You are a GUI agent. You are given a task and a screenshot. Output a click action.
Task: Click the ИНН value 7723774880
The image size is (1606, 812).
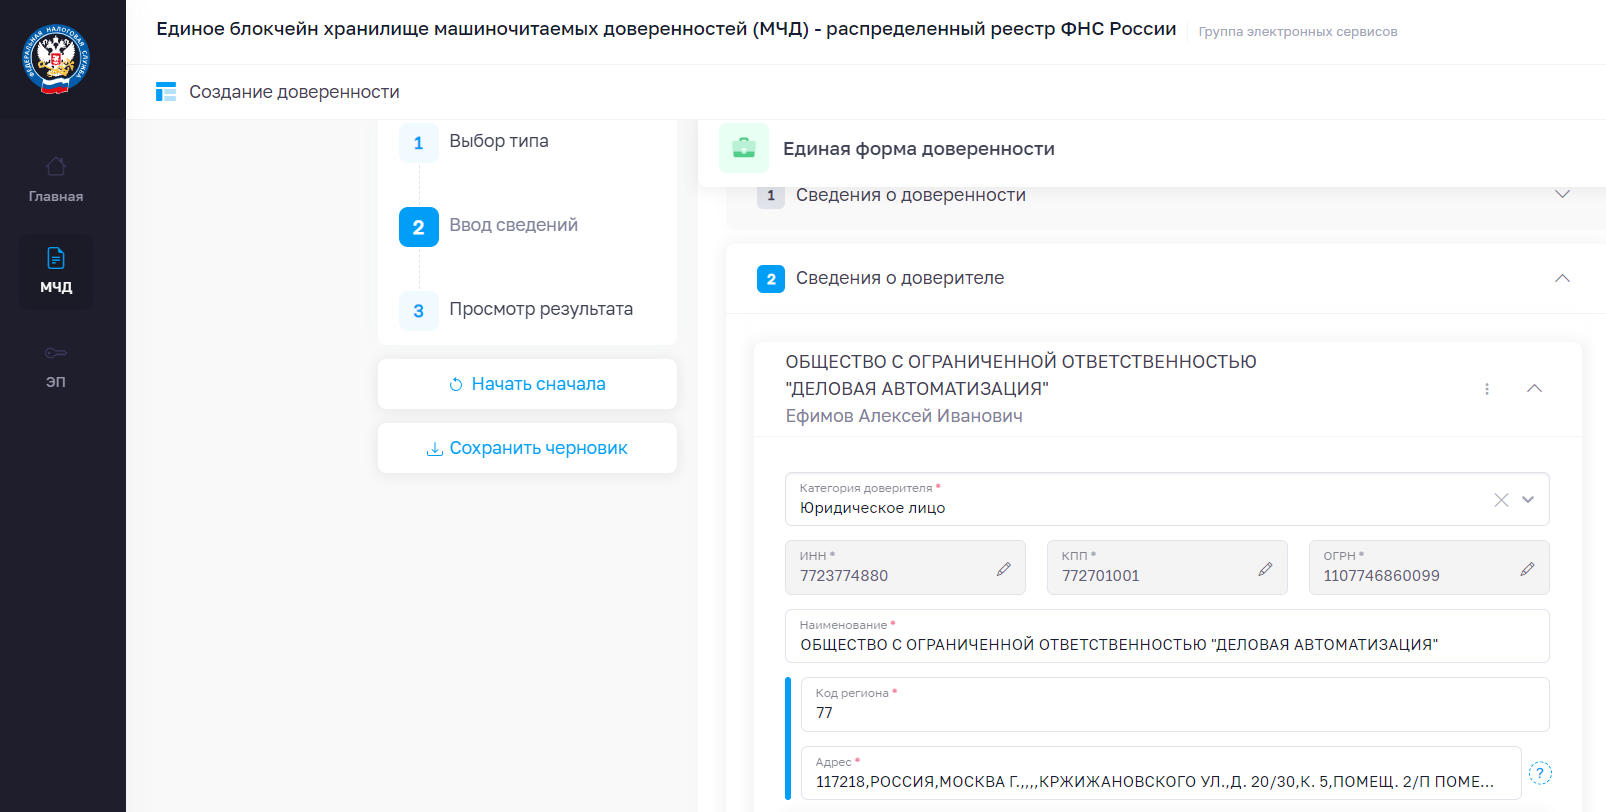844,576
